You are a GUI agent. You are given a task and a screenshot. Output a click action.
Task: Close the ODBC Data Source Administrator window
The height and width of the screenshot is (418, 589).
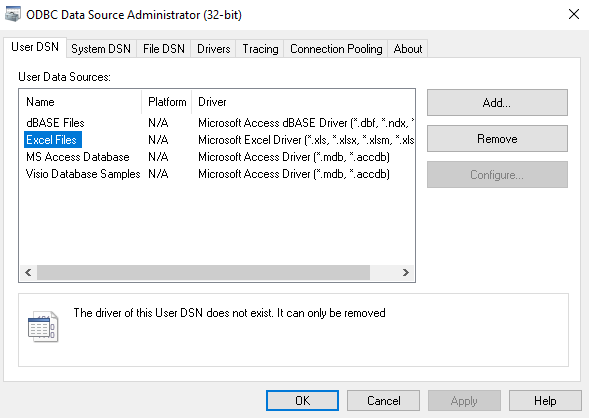coord(574,14)
